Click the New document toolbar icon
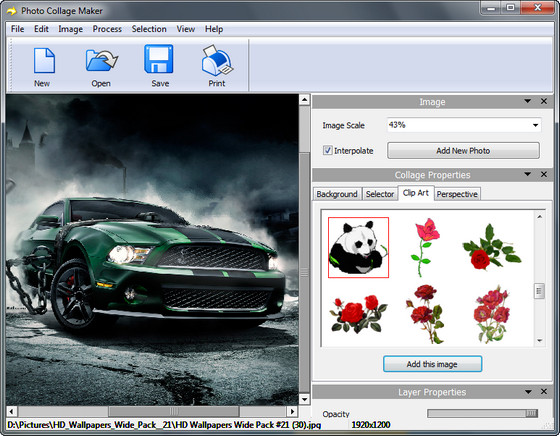This screenshot has height=436, width=560. [x=44, y=61]
